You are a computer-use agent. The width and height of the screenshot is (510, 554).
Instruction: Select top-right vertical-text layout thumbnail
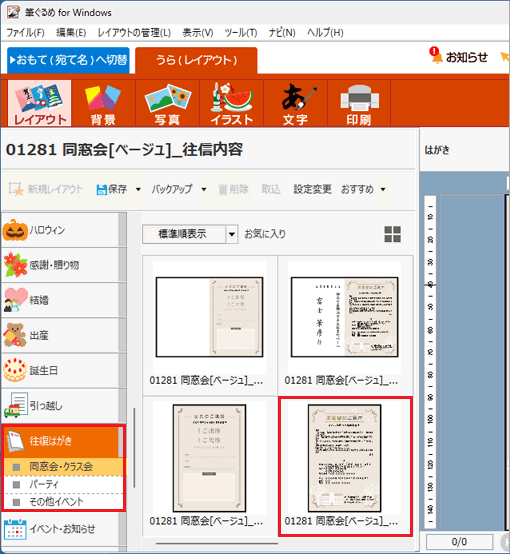345,317
